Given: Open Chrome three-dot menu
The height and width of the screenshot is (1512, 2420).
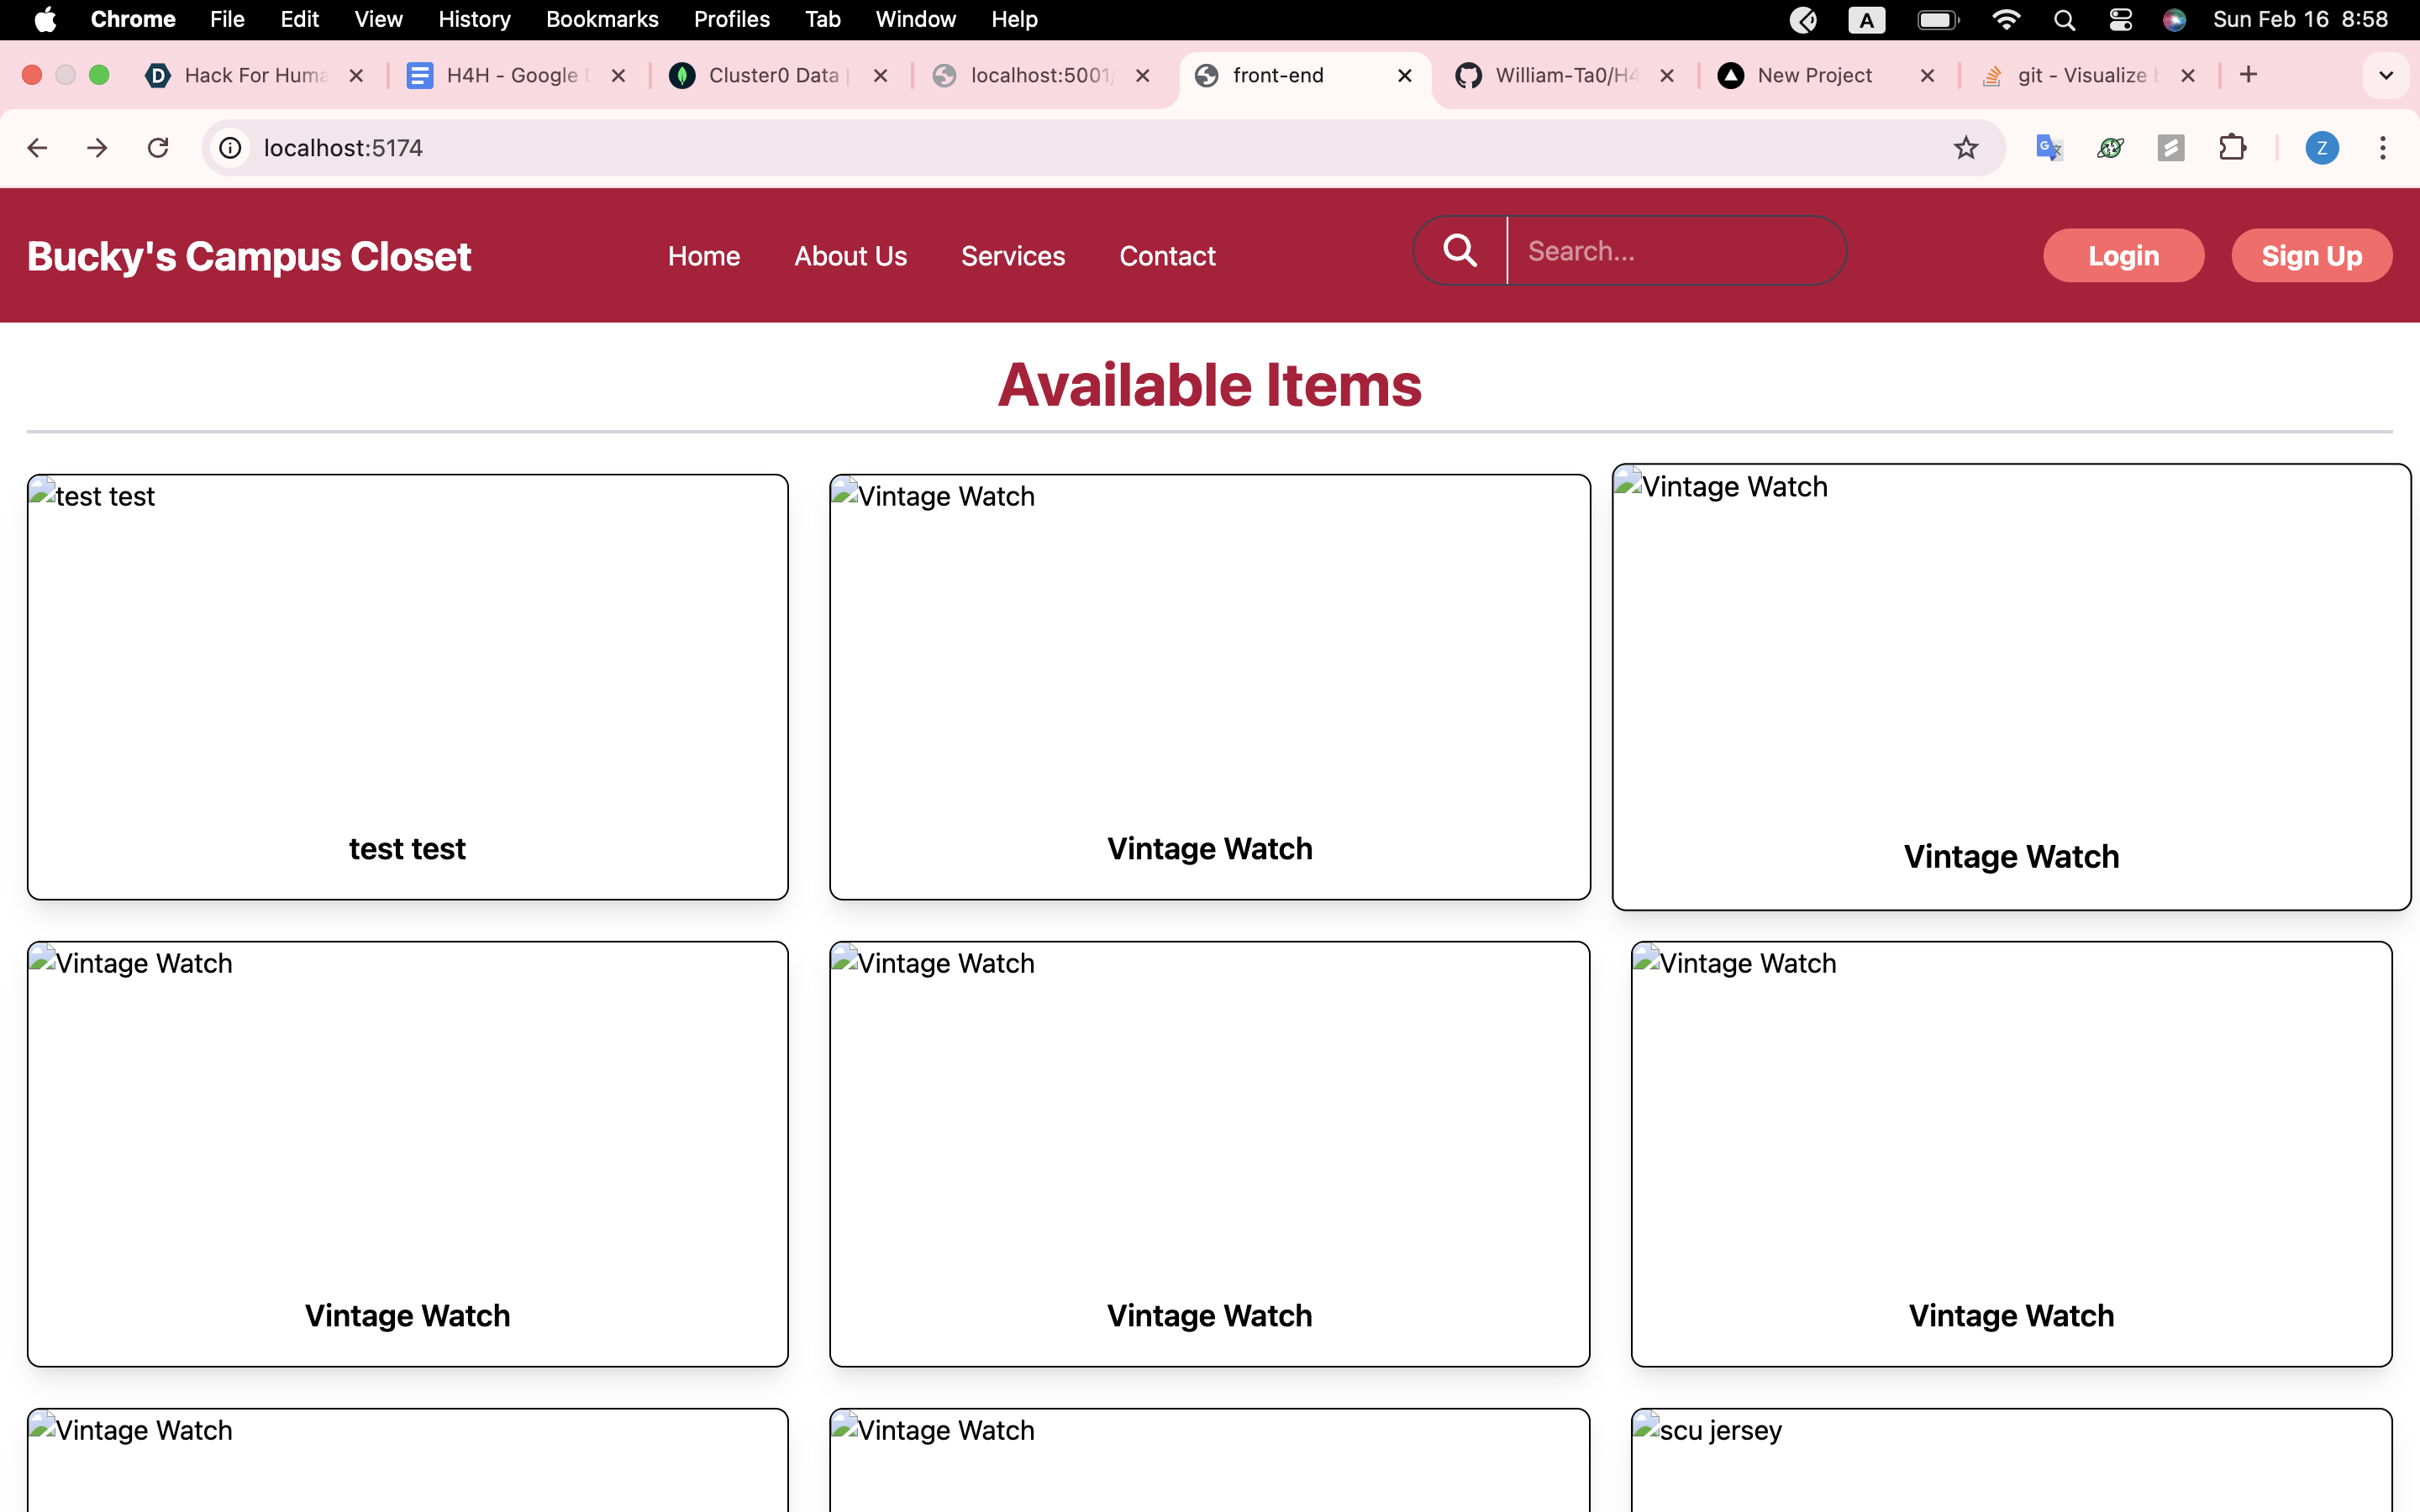Looking at the screenshot, I should 2383,148.
